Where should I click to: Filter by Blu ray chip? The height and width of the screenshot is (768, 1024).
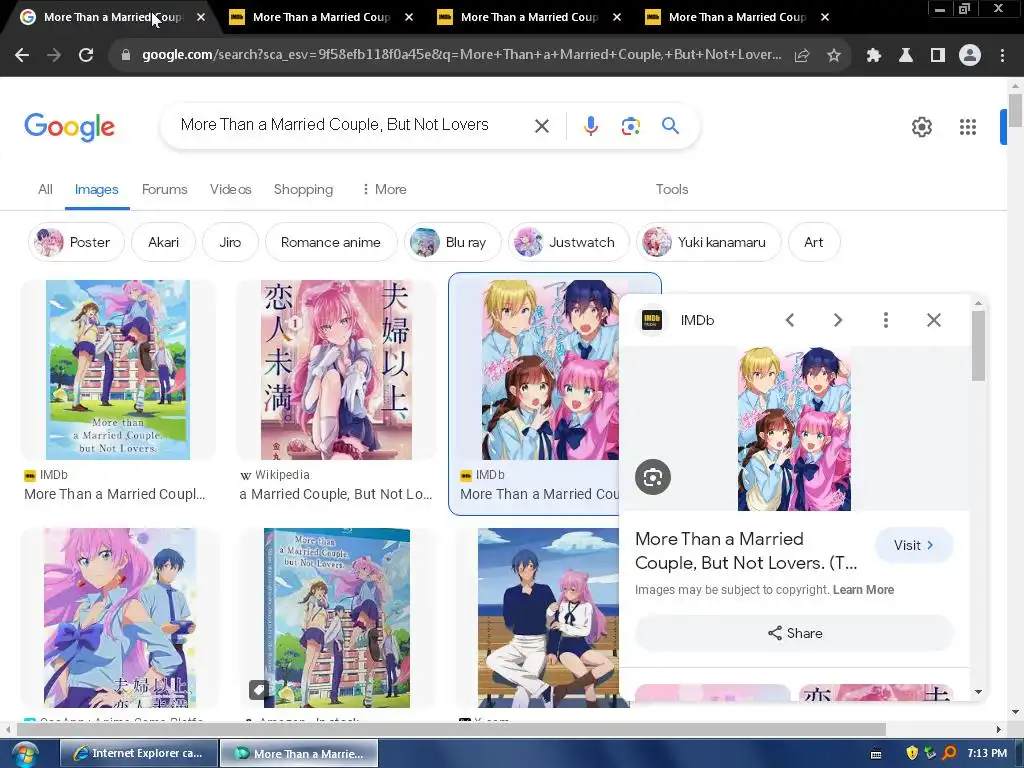tap(453, 242)
